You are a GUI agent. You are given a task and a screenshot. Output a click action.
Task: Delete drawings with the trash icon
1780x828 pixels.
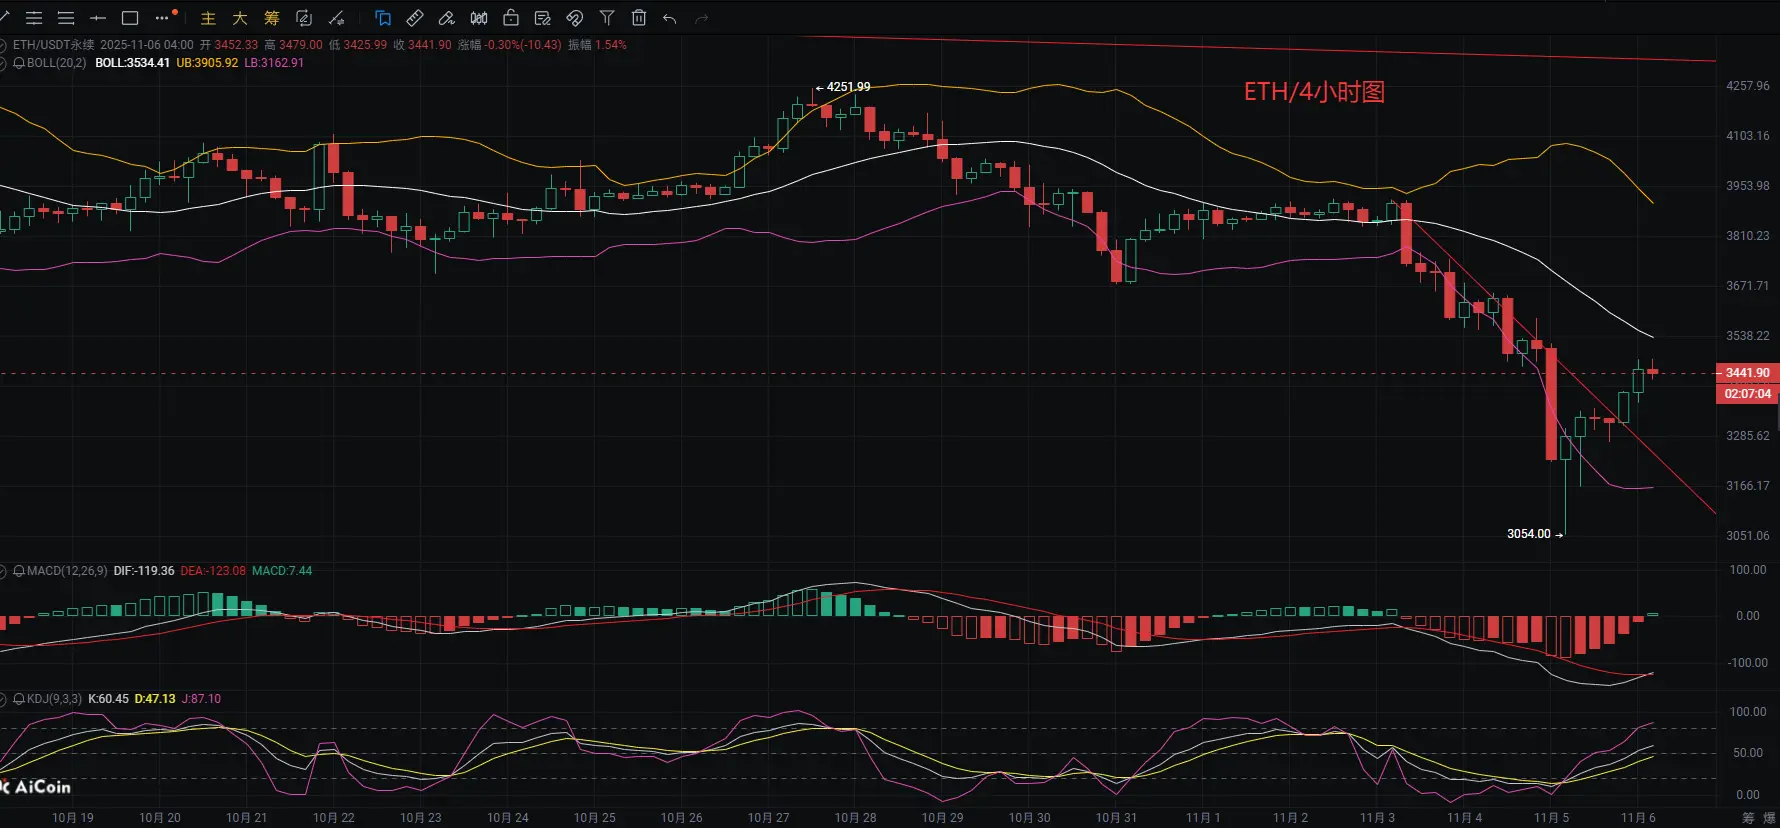tap(639, 18)
